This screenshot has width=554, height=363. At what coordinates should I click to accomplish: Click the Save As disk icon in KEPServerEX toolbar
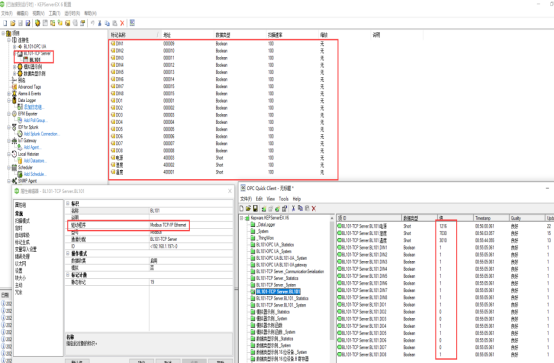[28, 23]
